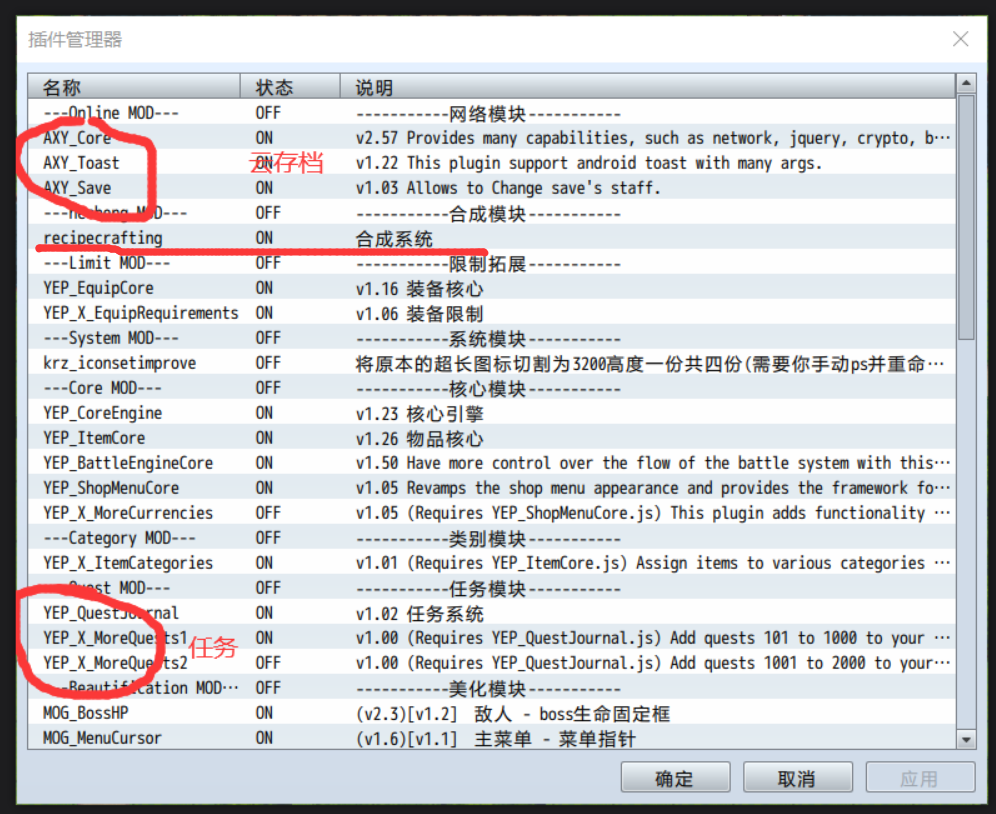Click the v1.02 任务系统 description
The width and height of the screenshot is (996, 814).
[419, 614]
